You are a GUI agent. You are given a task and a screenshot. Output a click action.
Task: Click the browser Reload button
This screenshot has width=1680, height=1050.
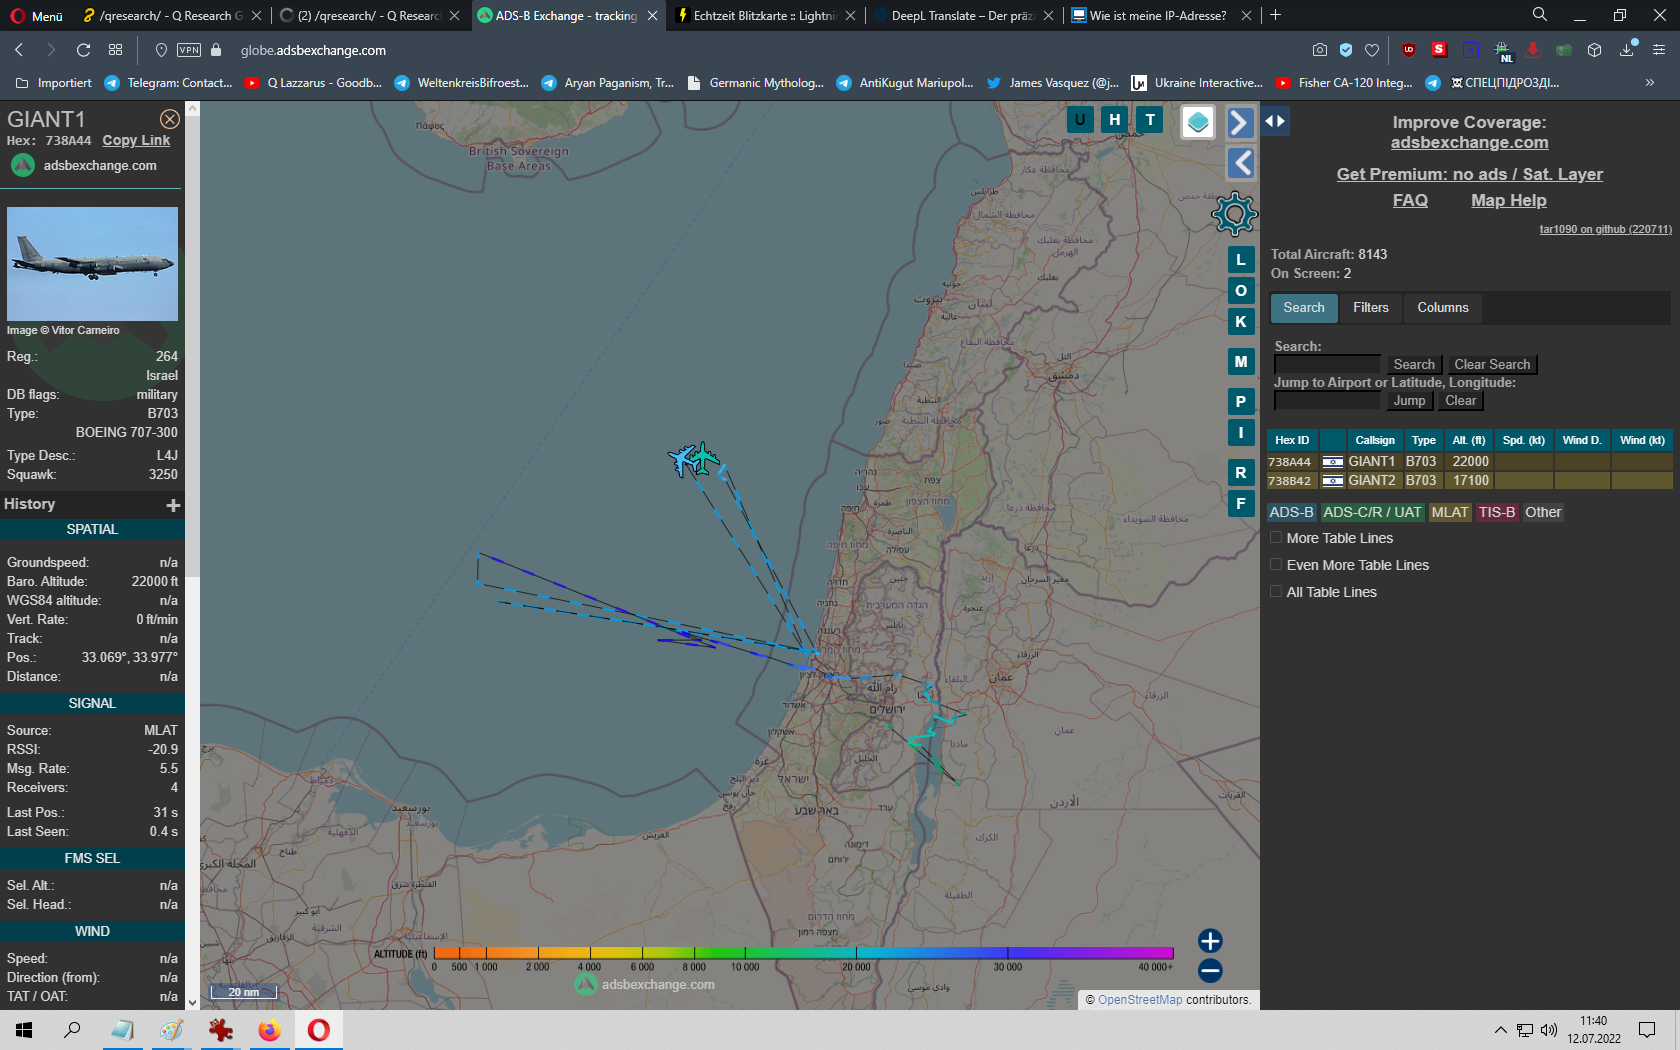click(84, 50)
